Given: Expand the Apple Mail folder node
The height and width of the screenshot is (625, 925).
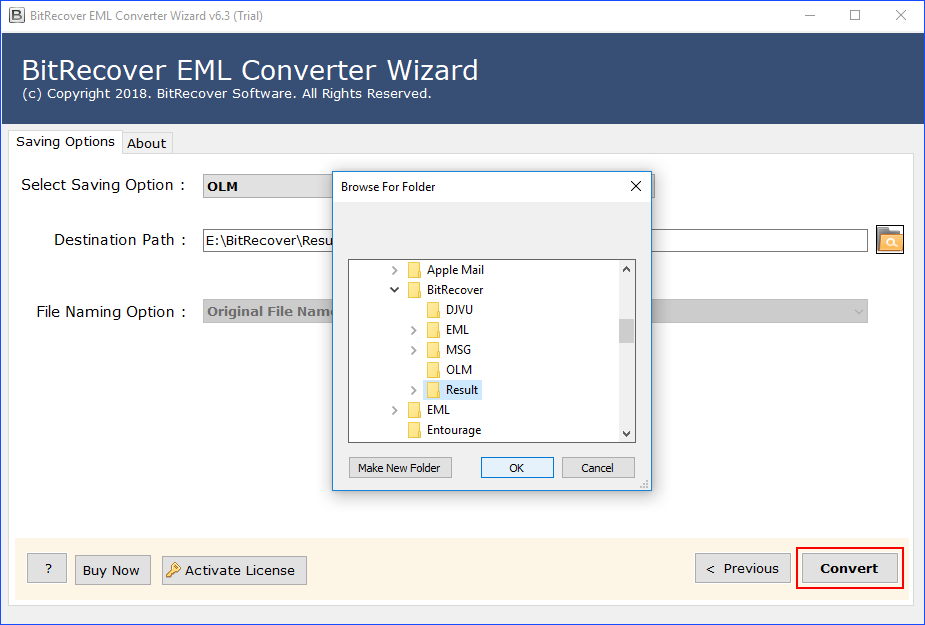Looking at the screenshot, I should pos(395,270).
